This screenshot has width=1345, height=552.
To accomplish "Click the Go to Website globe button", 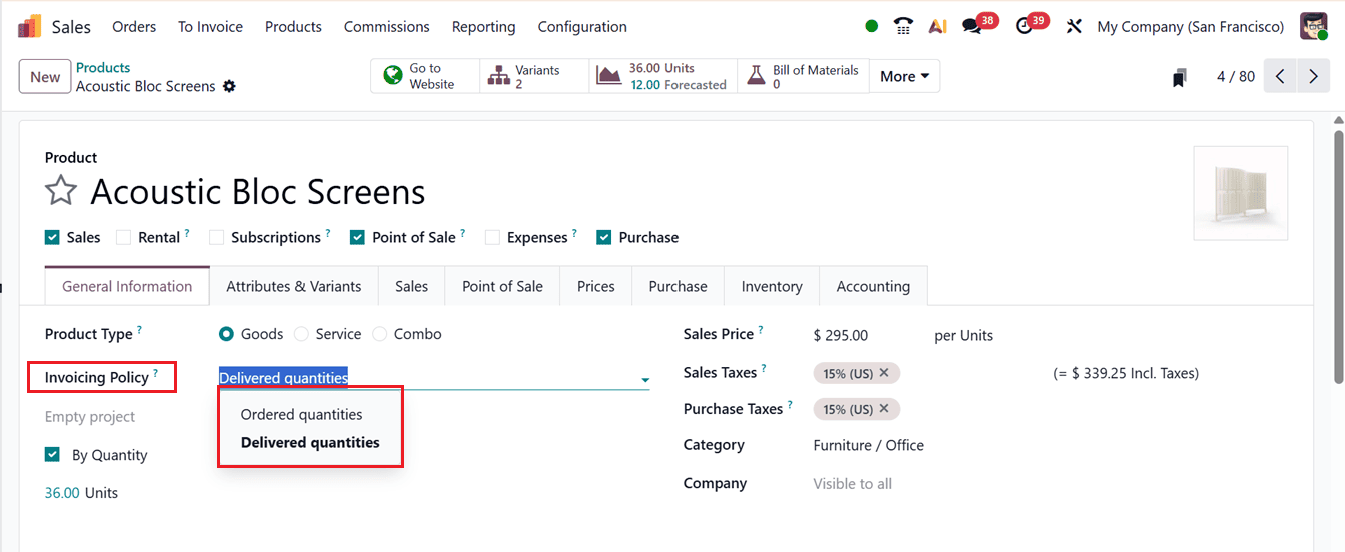I will click(425, 76).
